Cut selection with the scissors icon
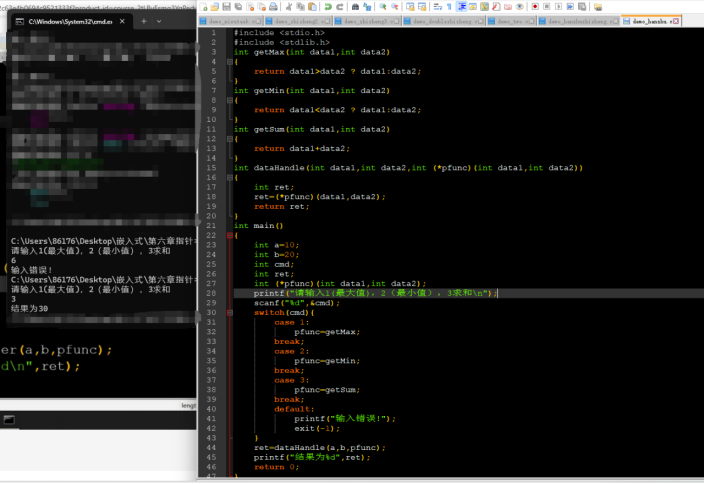Image resolution: width=705 pixels, height=484 pixels. point(289,7)
